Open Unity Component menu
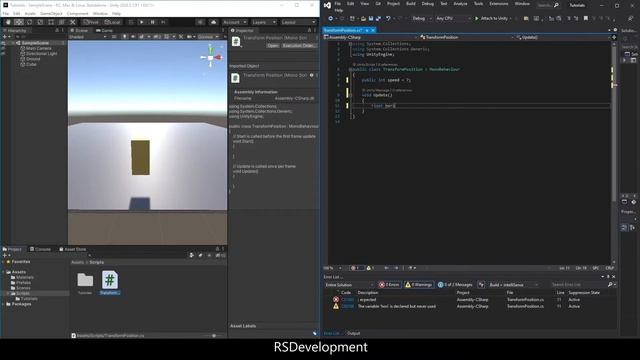Viewport: 640px width, 360px height. 78,13
